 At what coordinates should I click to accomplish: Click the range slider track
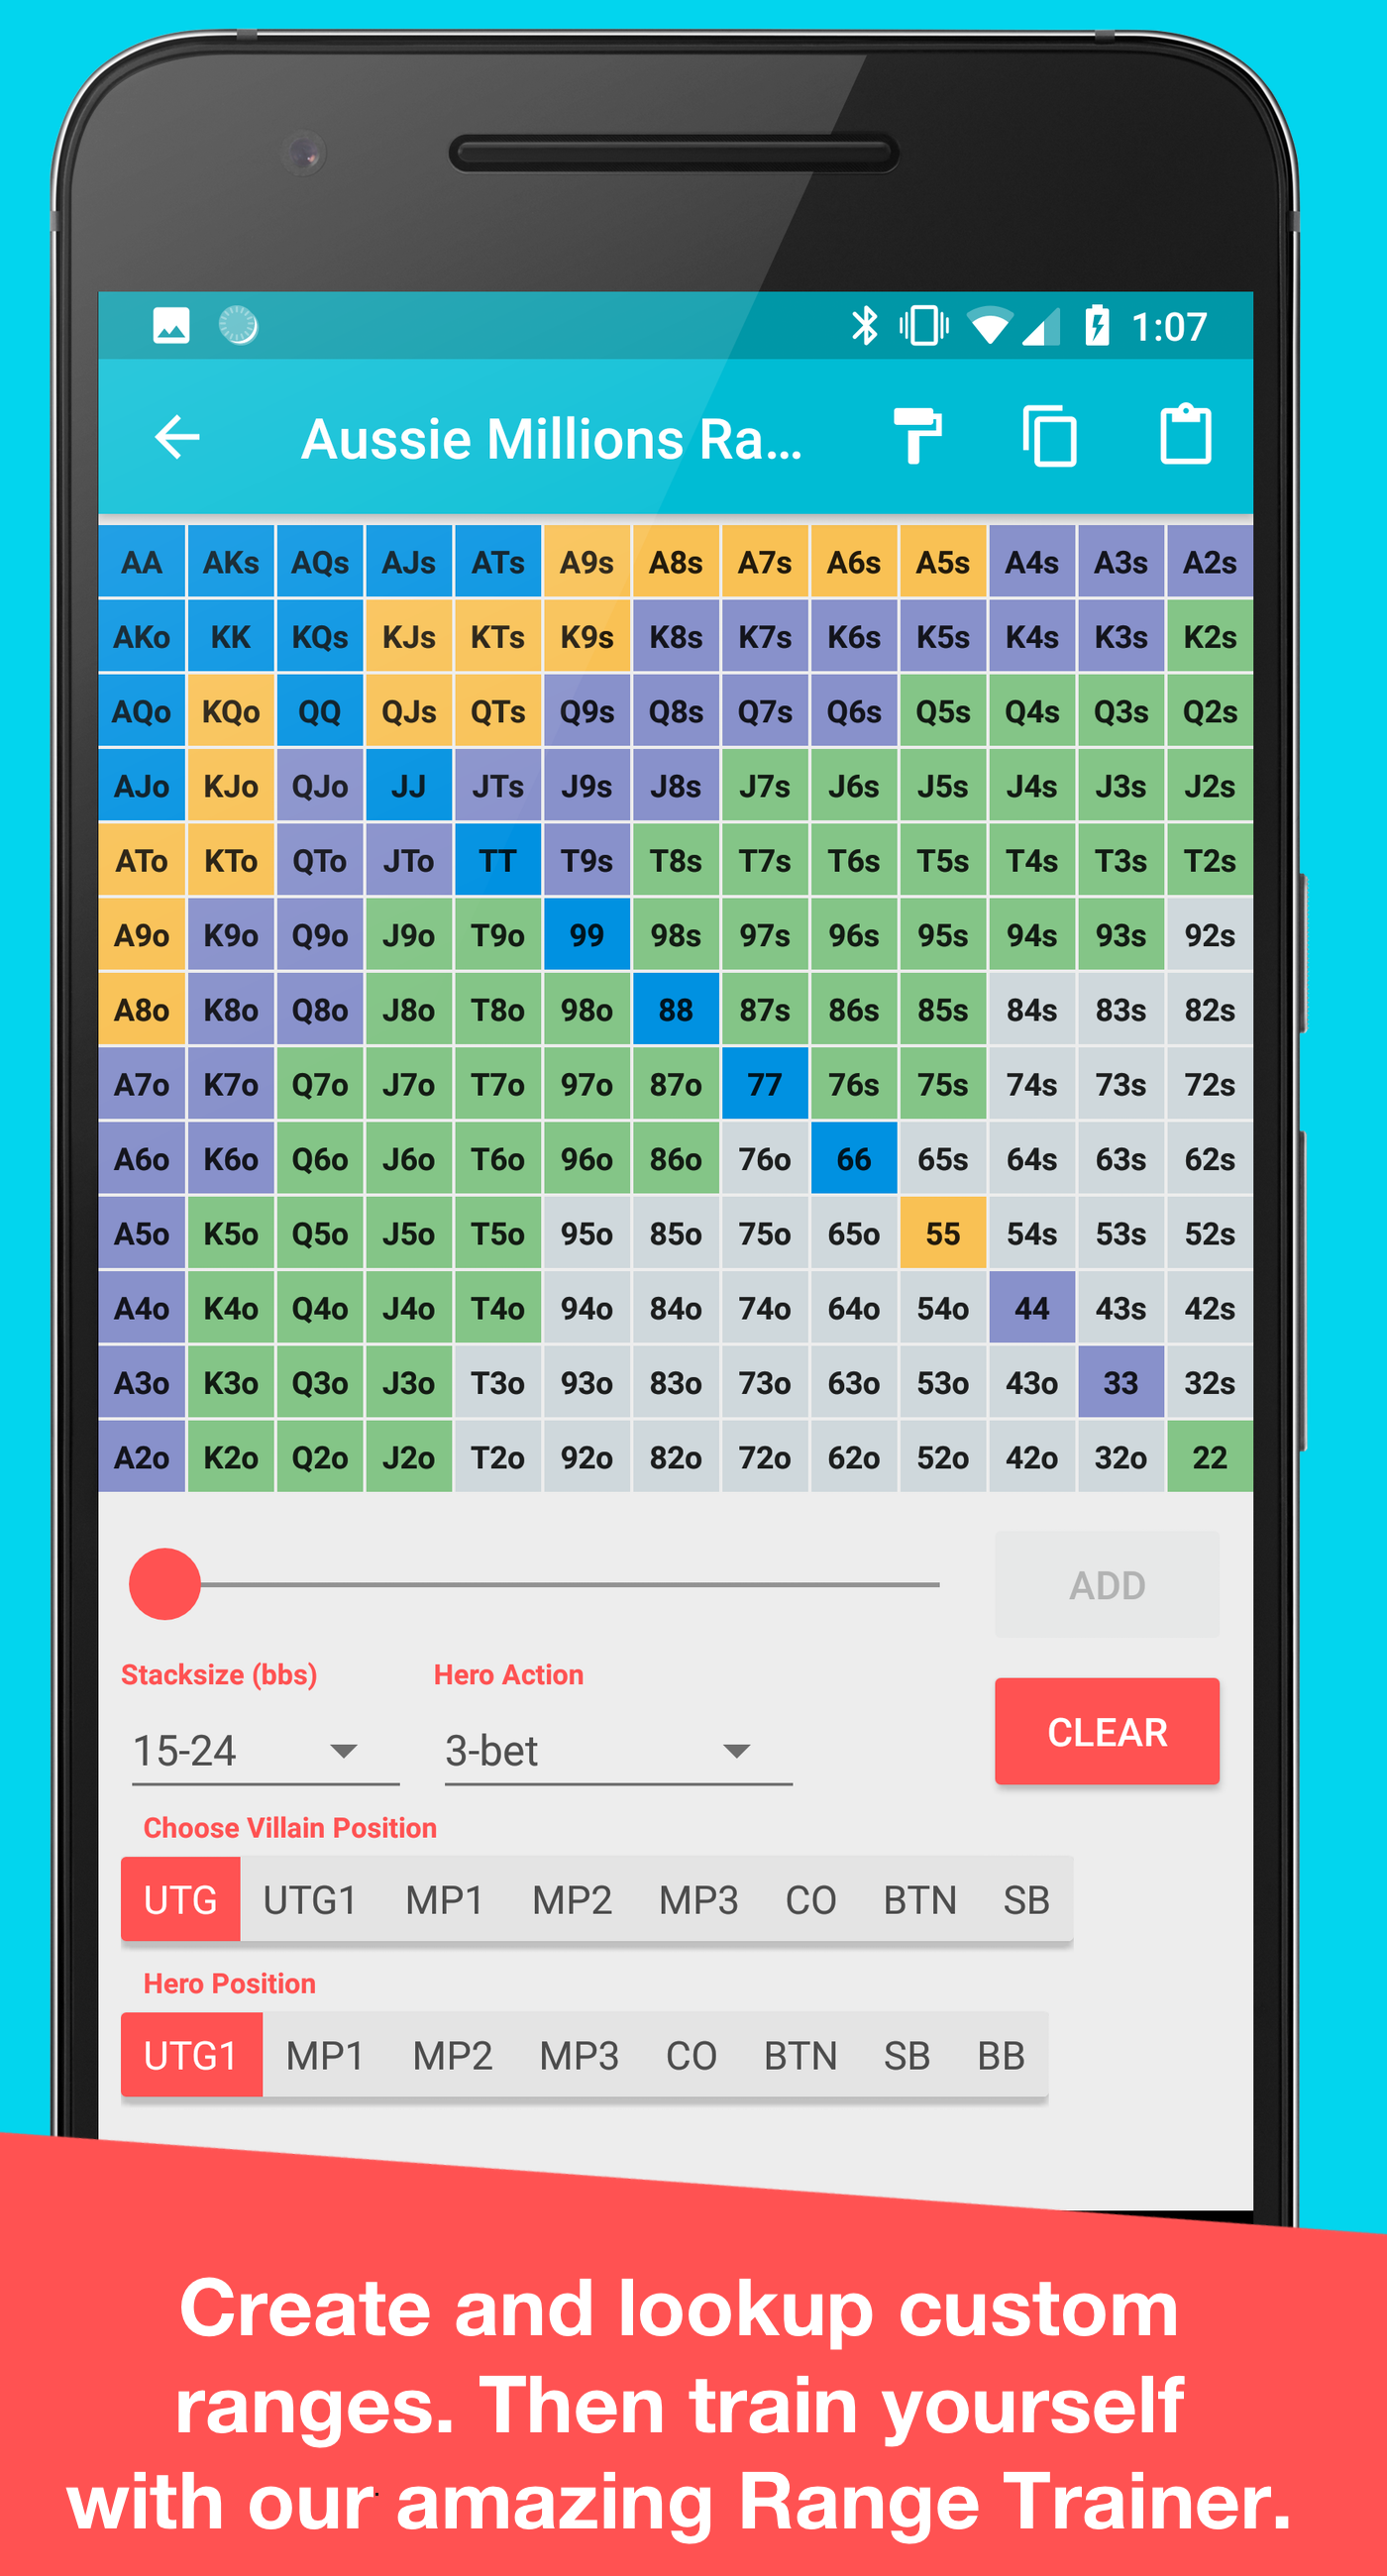coord(570,1584)
